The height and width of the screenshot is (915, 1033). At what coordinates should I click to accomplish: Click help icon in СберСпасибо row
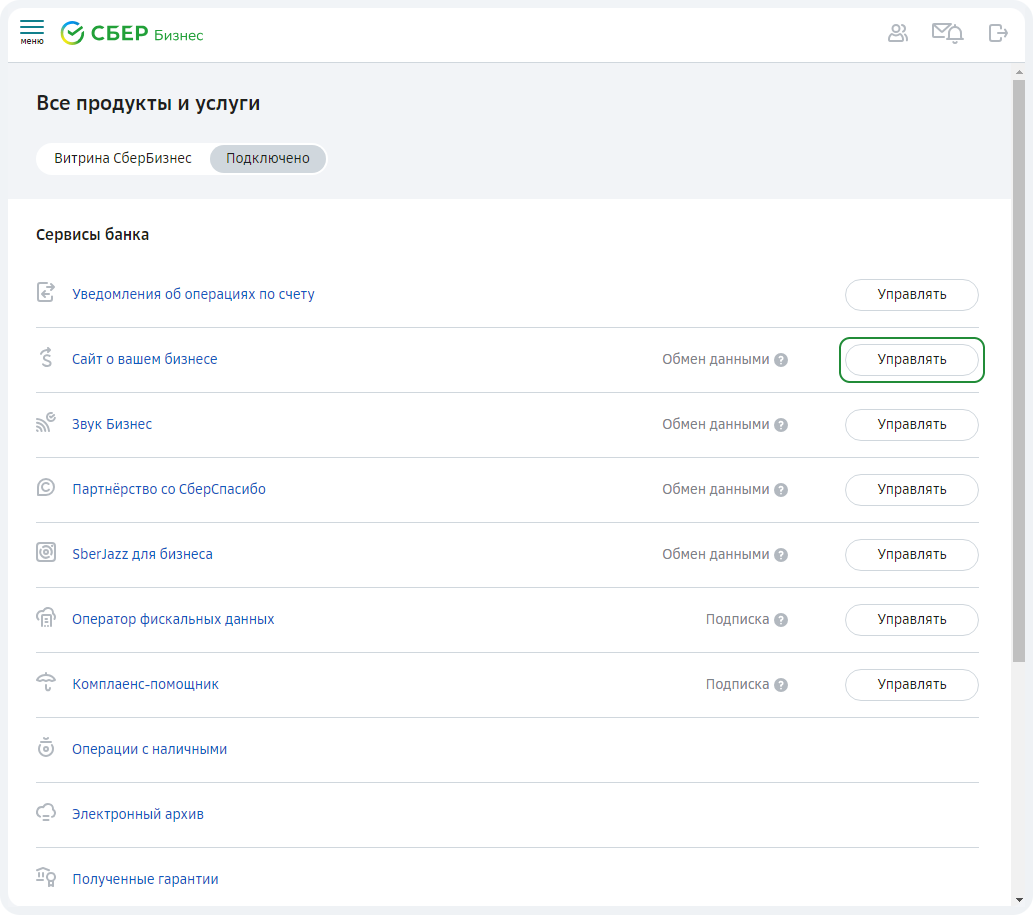tap(781, 490)
